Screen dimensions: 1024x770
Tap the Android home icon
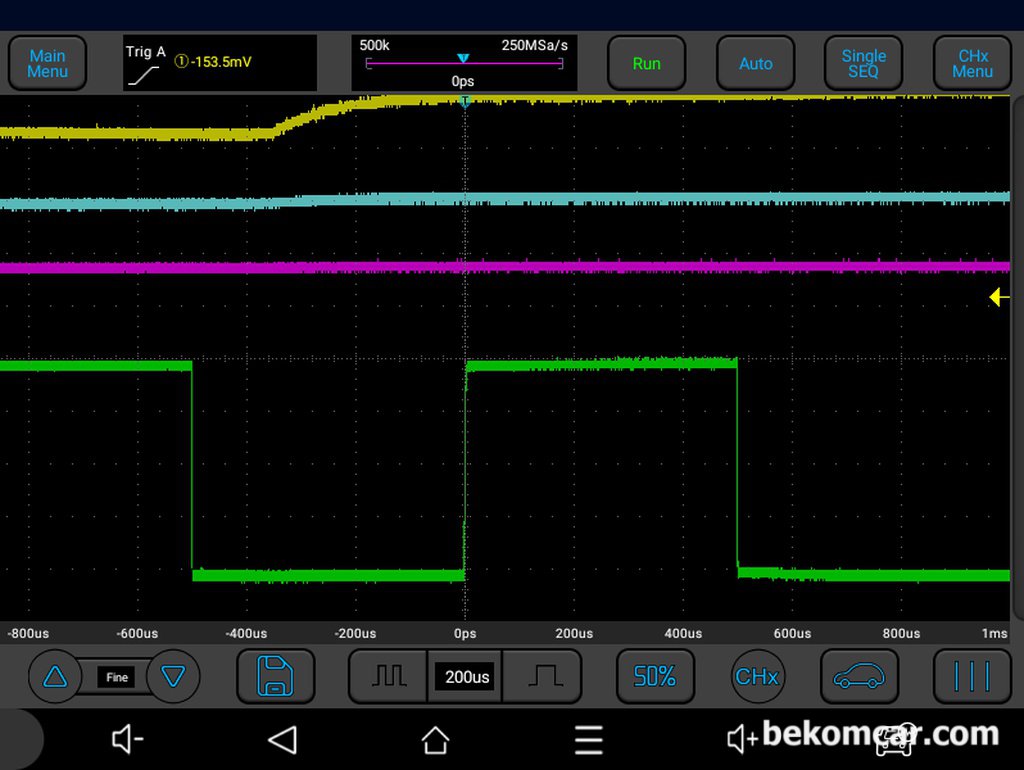(x=436, y=740)
